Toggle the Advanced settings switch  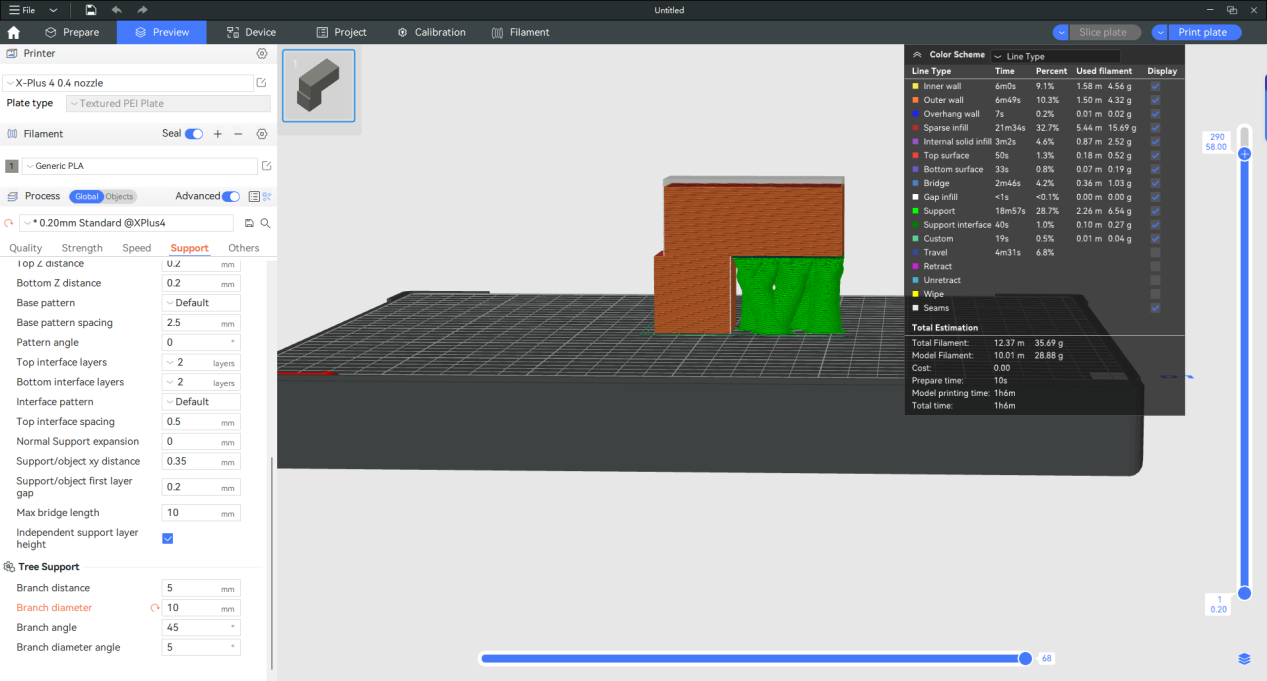pyautogui.click(x=230, y=196)
